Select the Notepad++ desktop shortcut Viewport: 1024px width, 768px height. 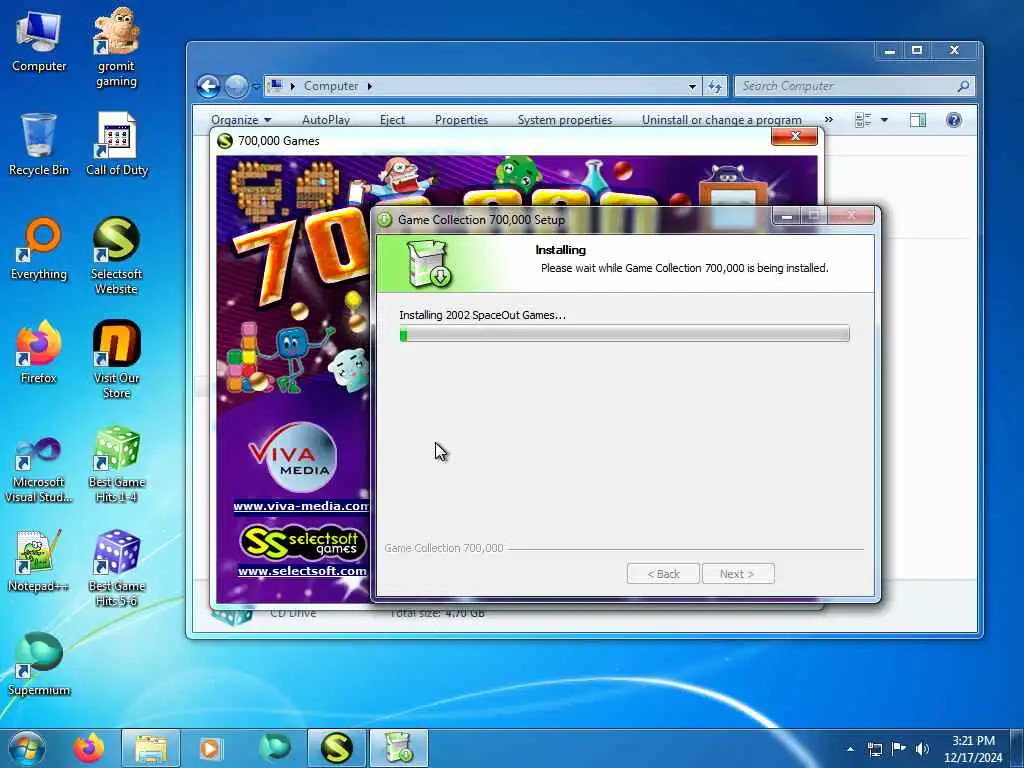39,562
